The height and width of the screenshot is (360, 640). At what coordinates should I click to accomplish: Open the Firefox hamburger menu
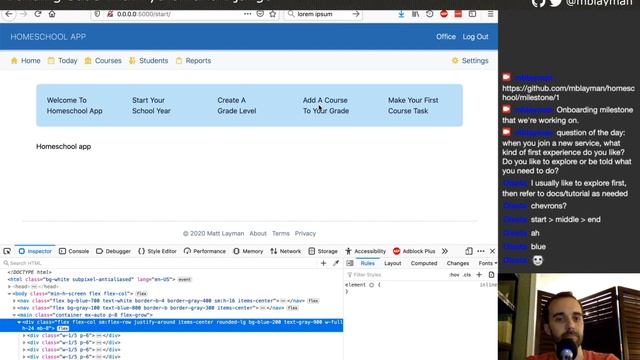491,14
